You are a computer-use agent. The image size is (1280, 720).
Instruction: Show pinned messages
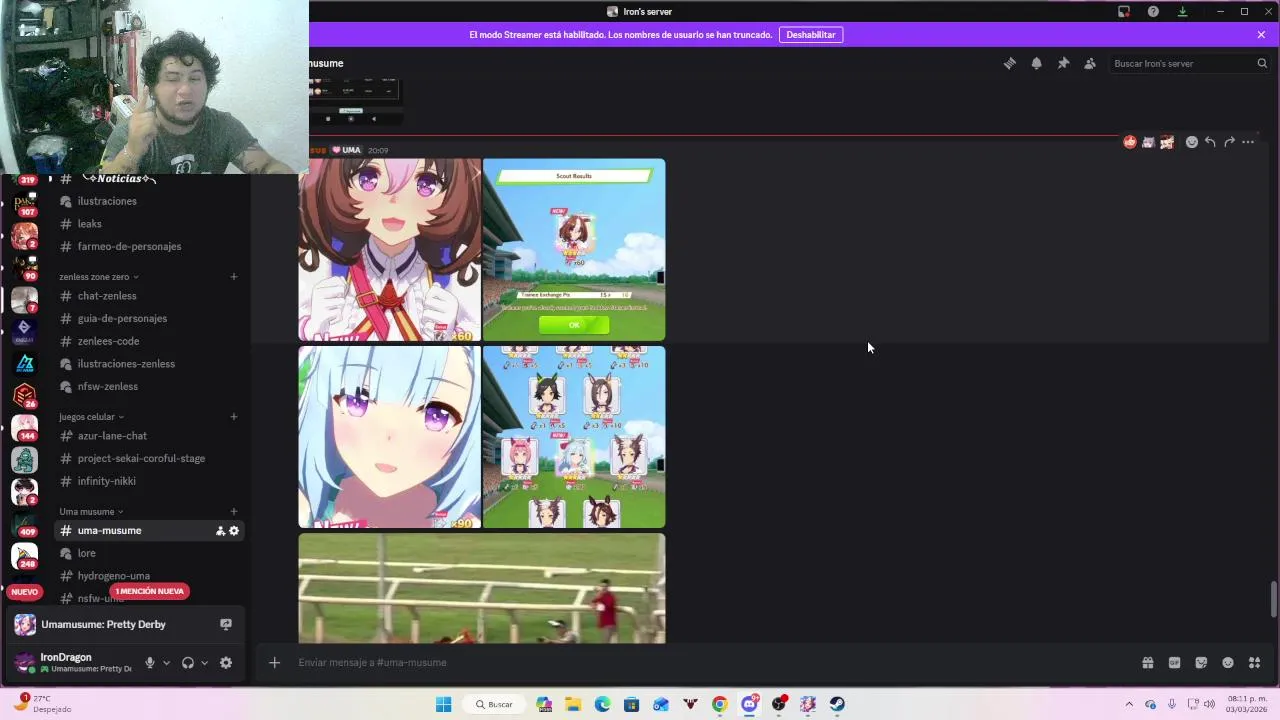pos(1063,63)
